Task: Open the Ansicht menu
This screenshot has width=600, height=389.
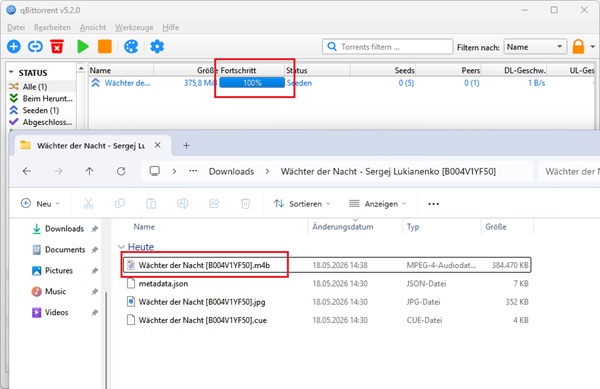Action: coord(93,27)
